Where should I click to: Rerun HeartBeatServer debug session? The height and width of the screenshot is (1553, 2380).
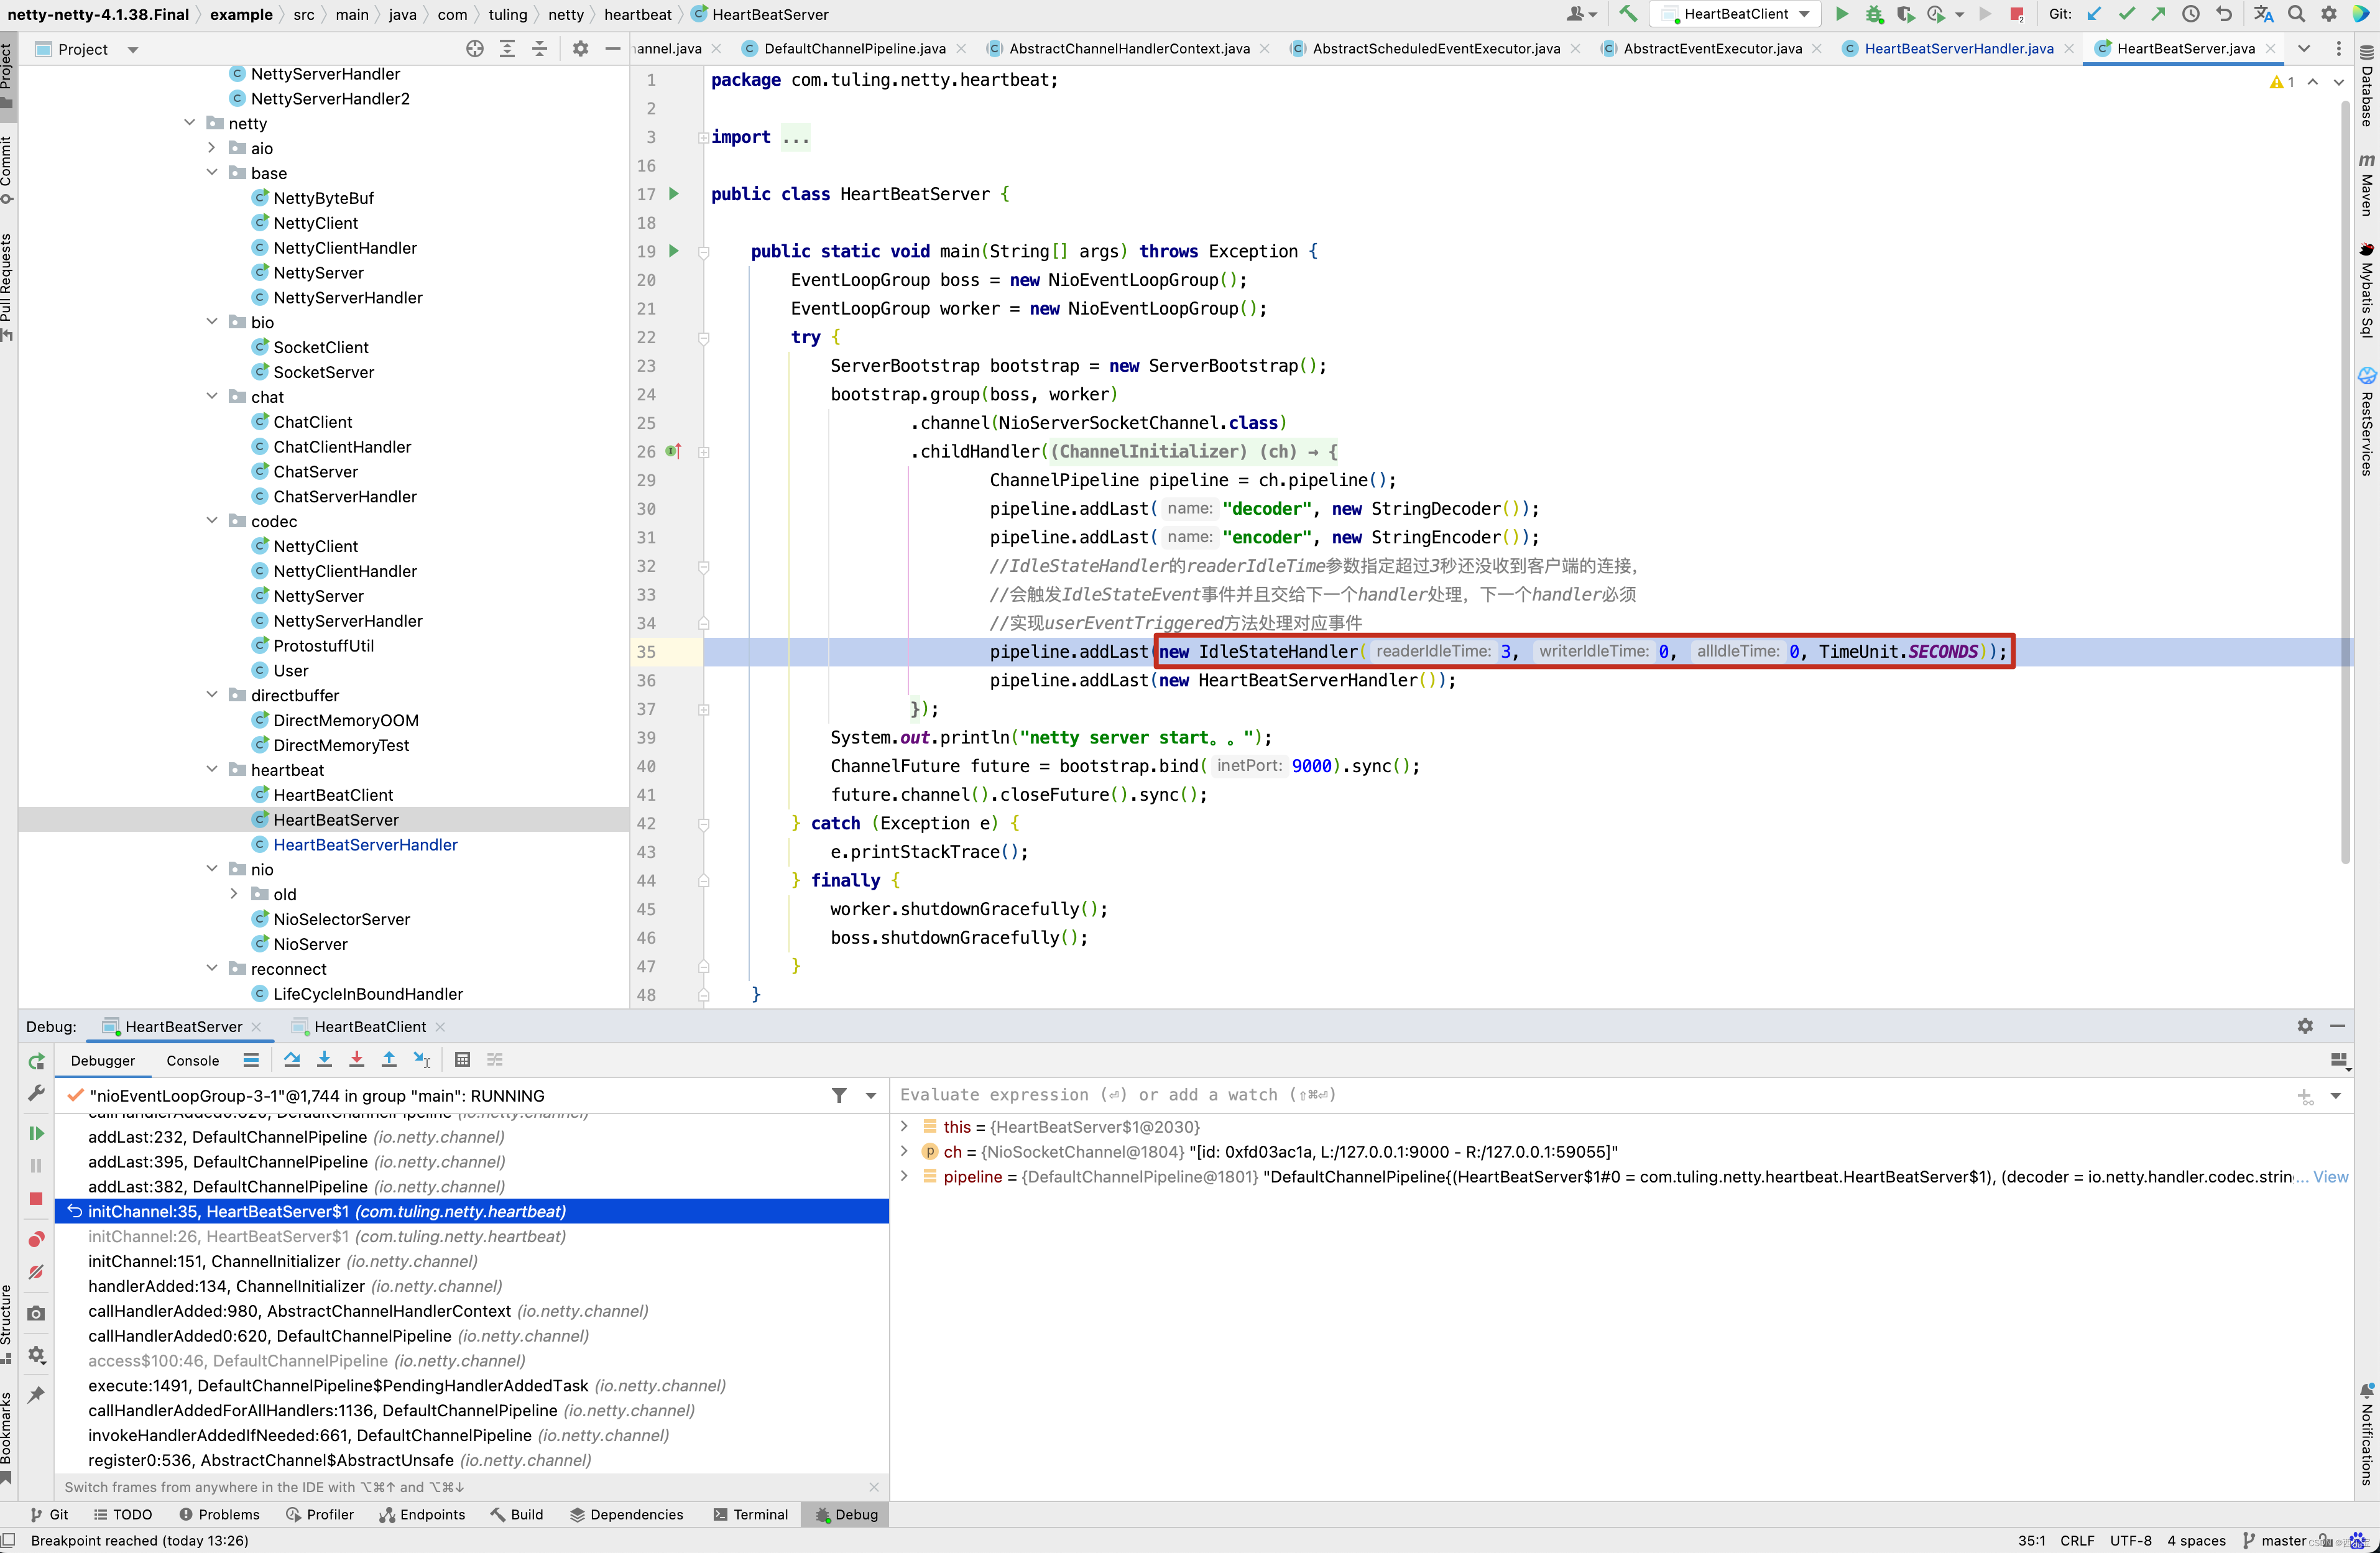(36, 1061)
